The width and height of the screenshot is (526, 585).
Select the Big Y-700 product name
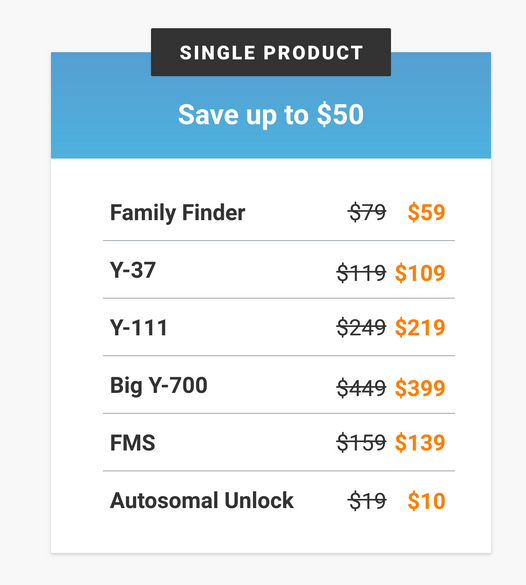(159, 386)
